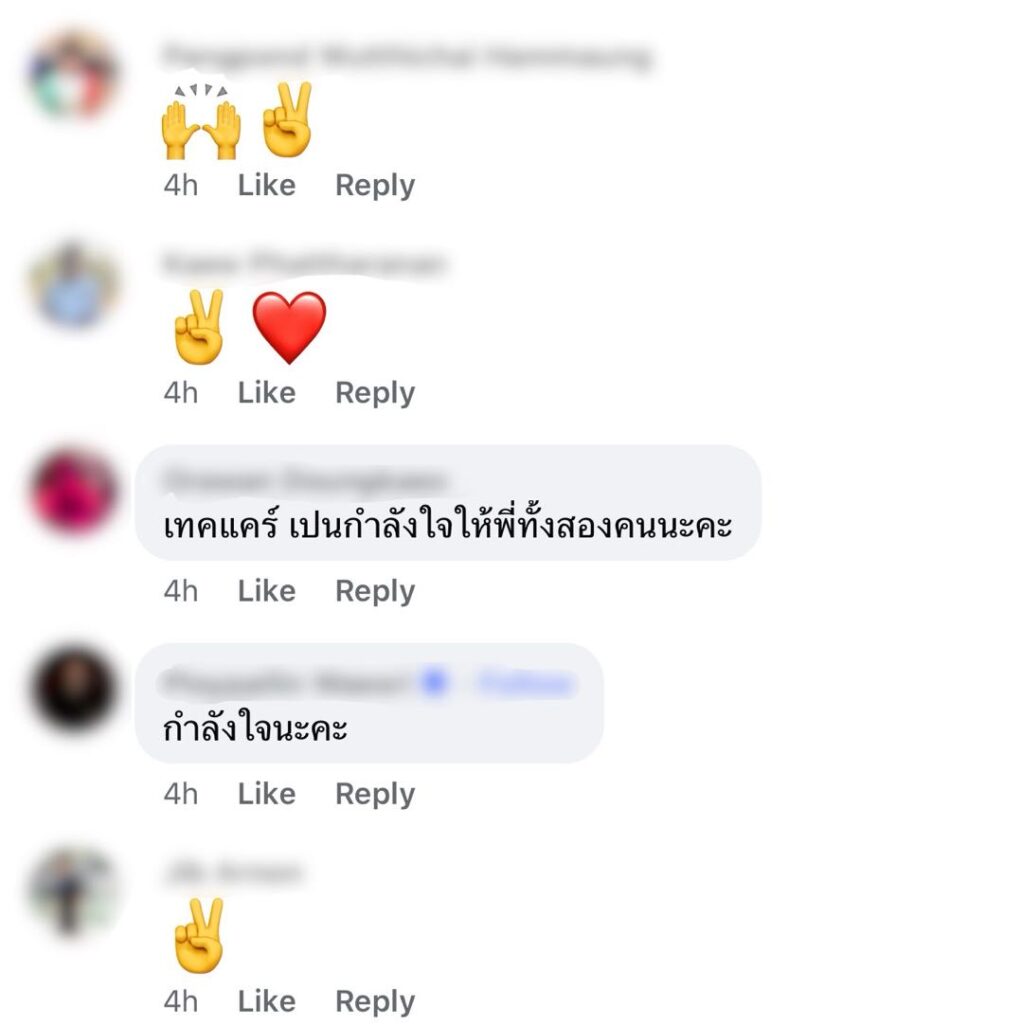Viewport: 1022px width, 1024px height.
Task: Reply to the comment starting with เทคแคร์
Action: tap(375, 592)
